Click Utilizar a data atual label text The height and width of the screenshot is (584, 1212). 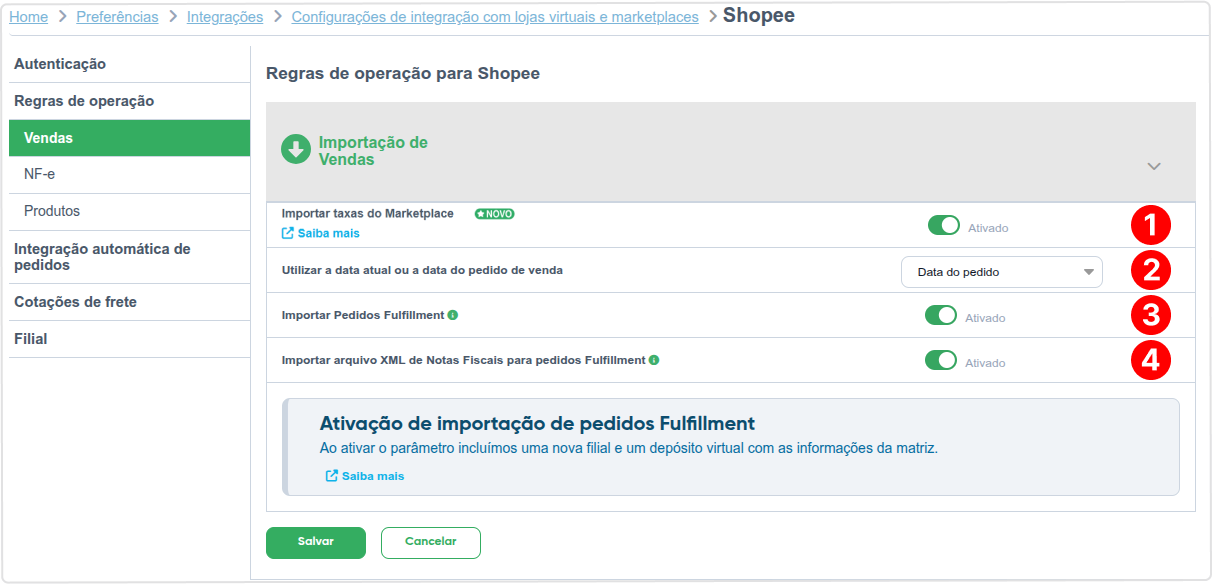[422, 270]
